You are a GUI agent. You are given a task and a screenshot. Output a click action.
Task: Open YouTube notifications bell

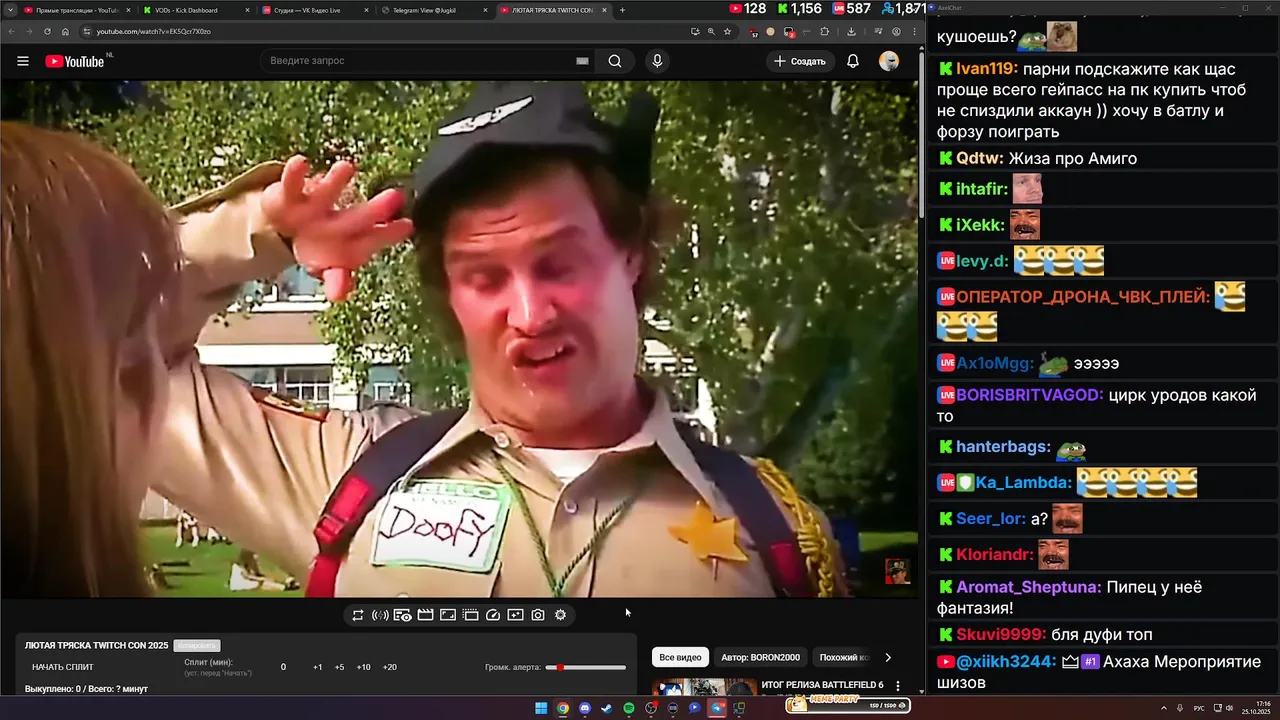[x=853, y=61]
